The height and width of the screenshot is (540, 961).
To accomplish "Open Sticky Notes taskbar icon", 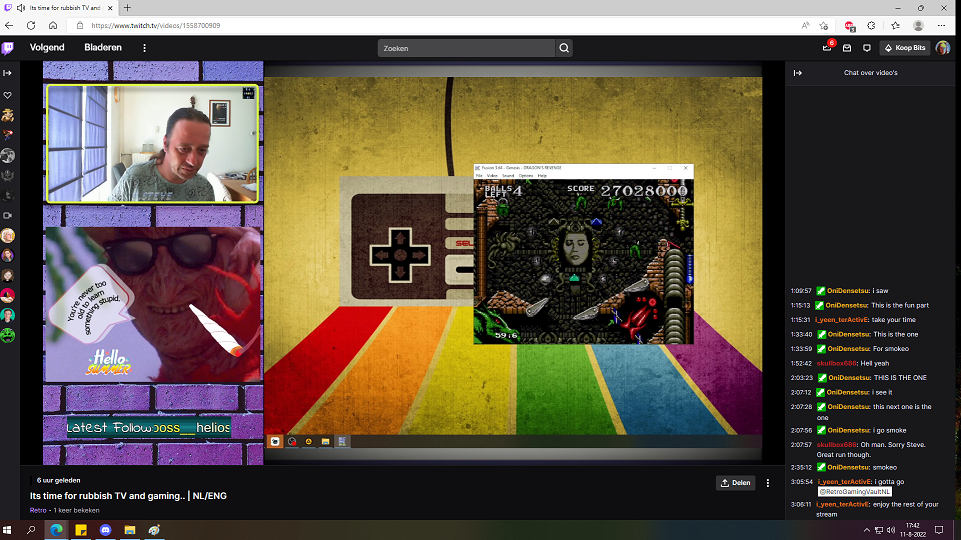I will click(81, 530).
